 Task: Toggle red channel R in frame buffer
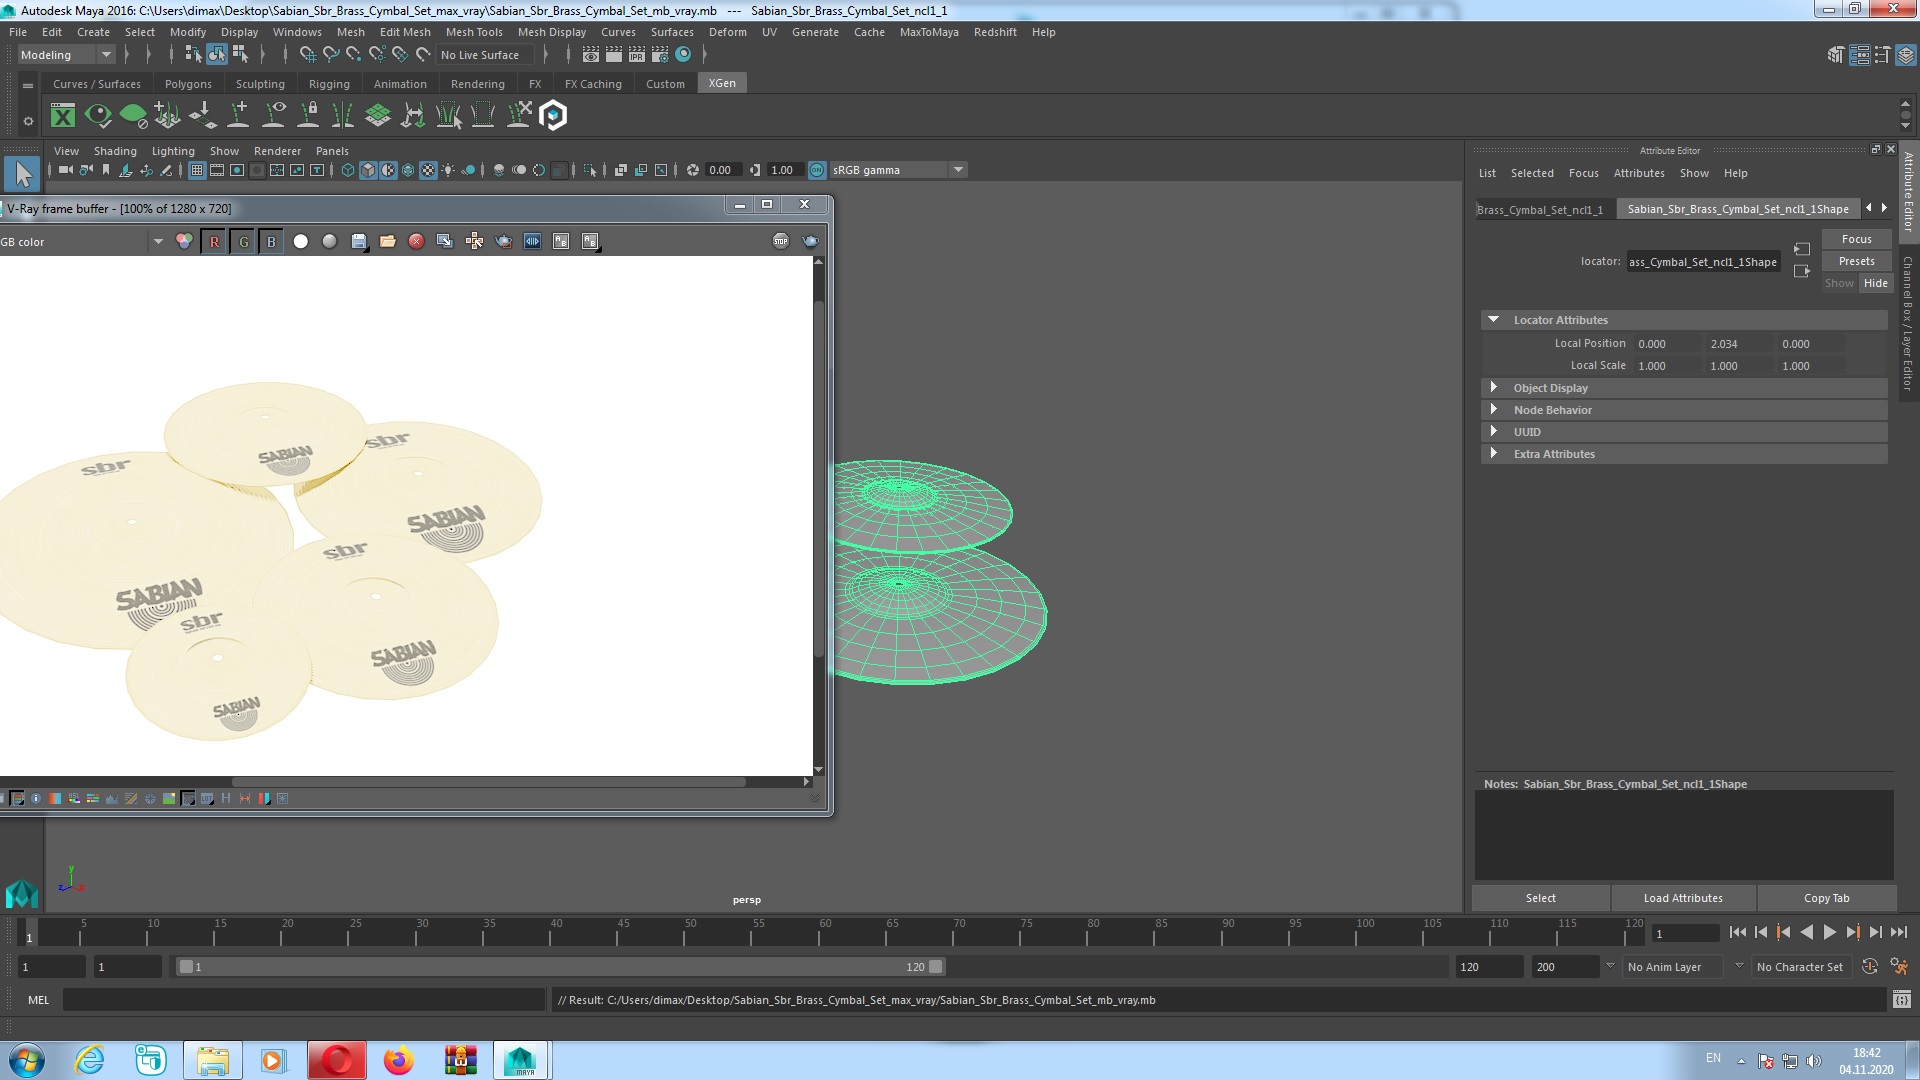[214, 241]
